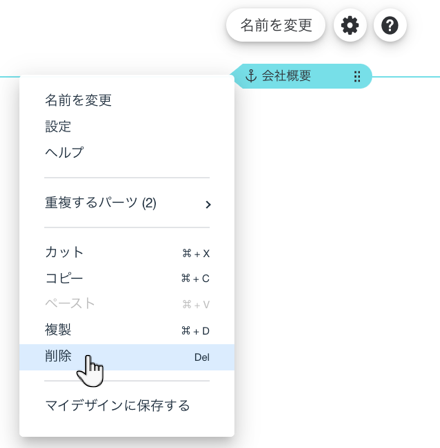Choose マイデザインに保存する in the menu
The image size is (440, 448).
[x=127, y=406]
